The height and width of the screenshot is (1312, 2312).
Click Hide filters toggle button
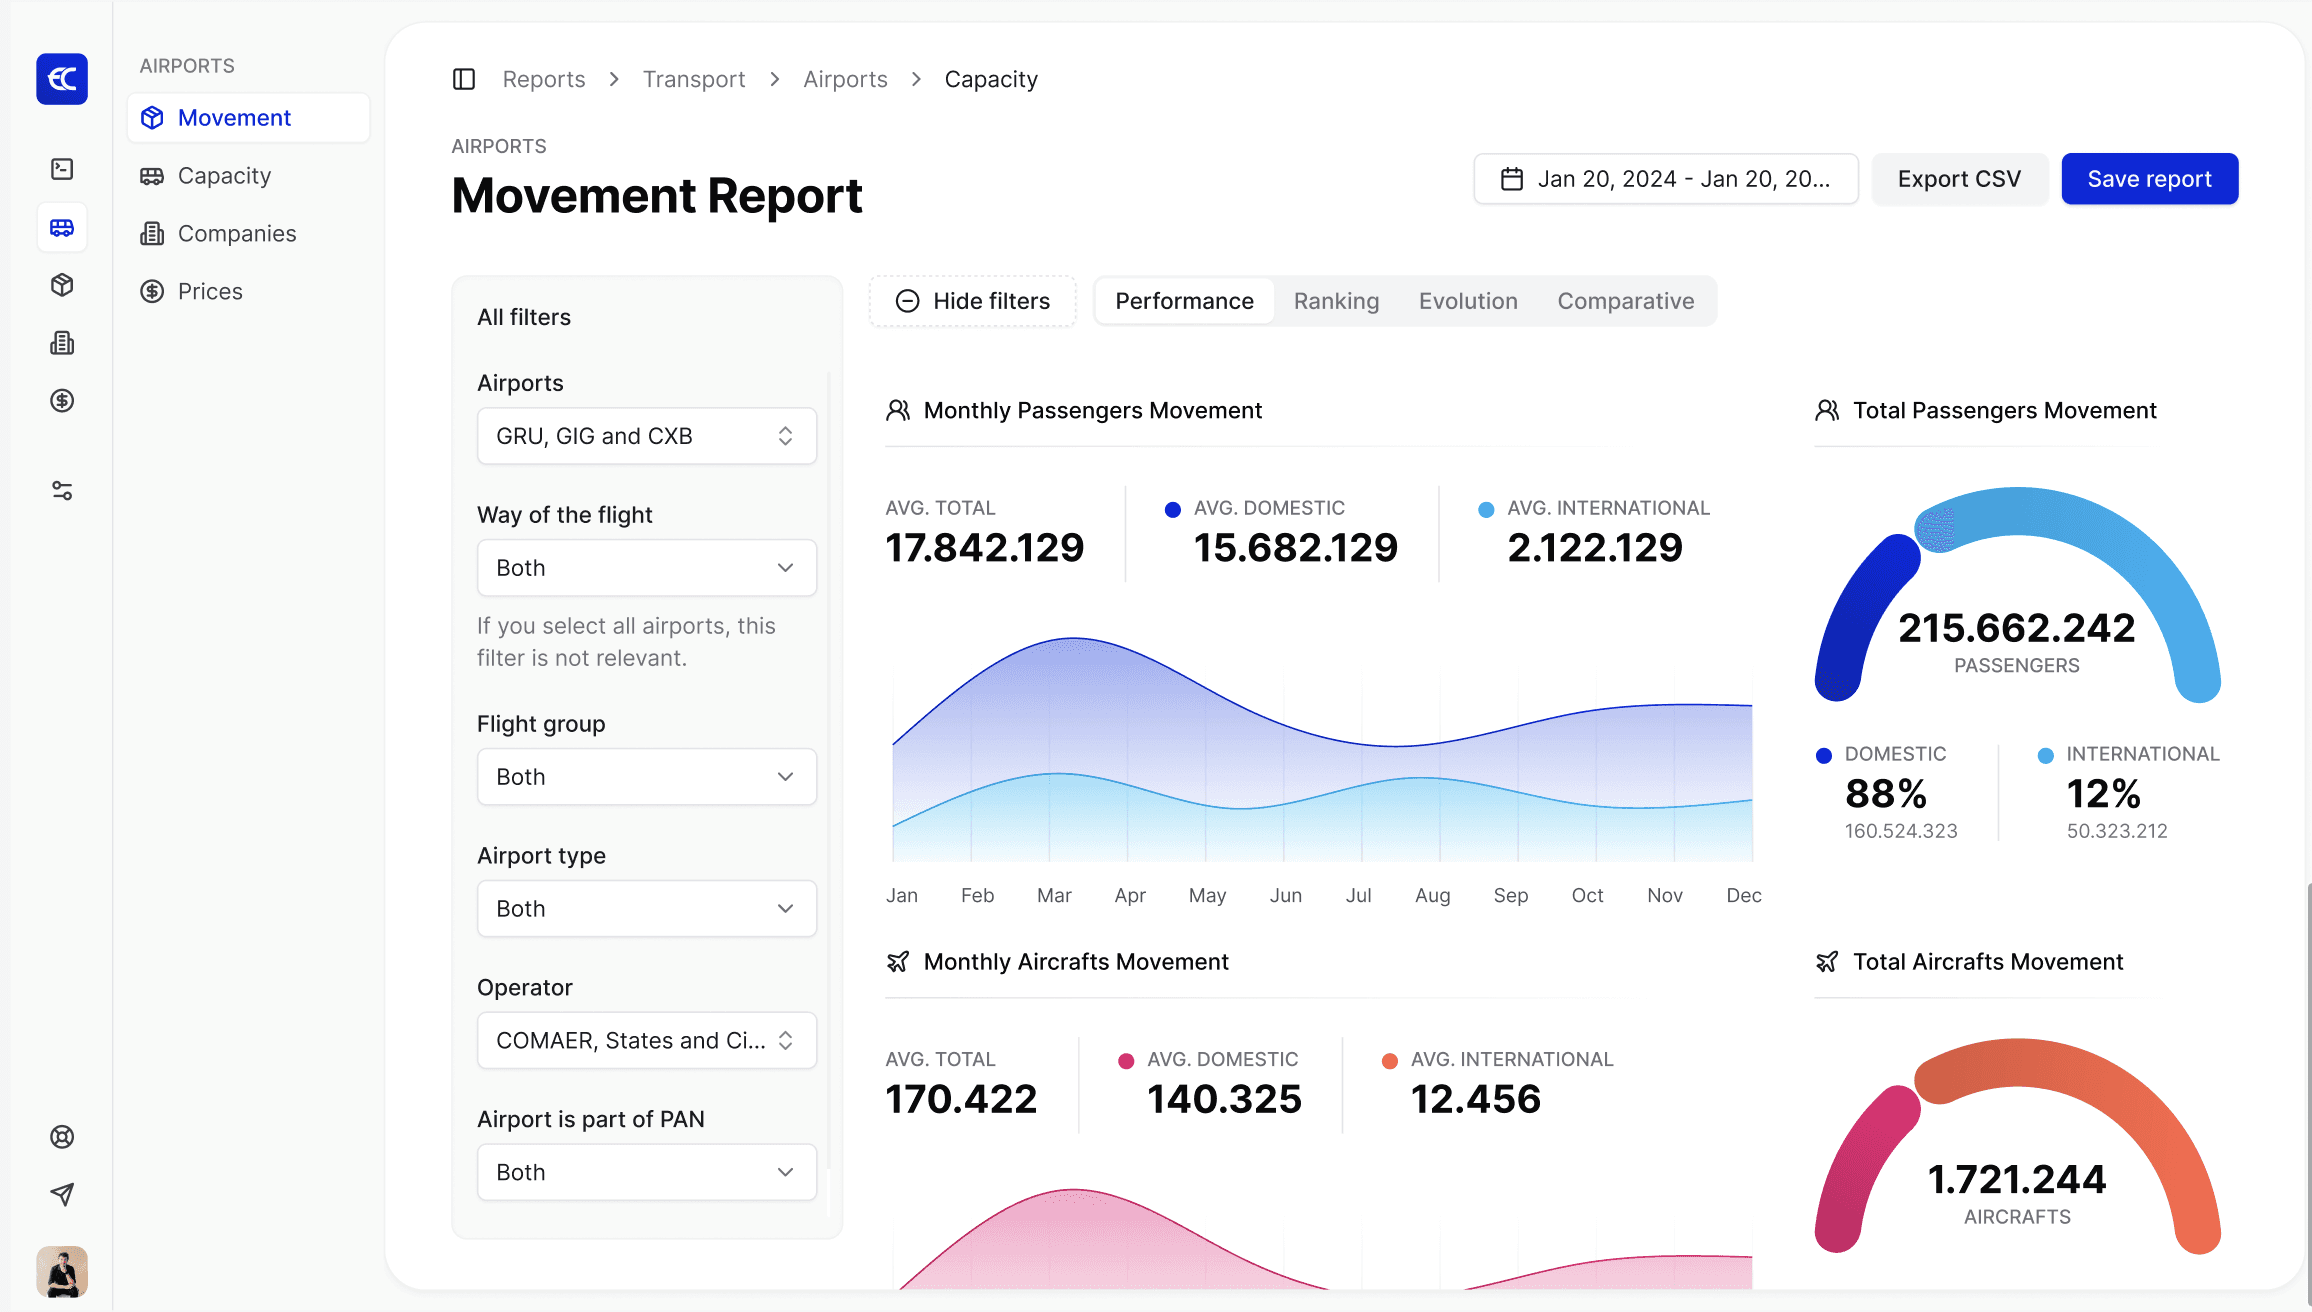pos(973,301)
